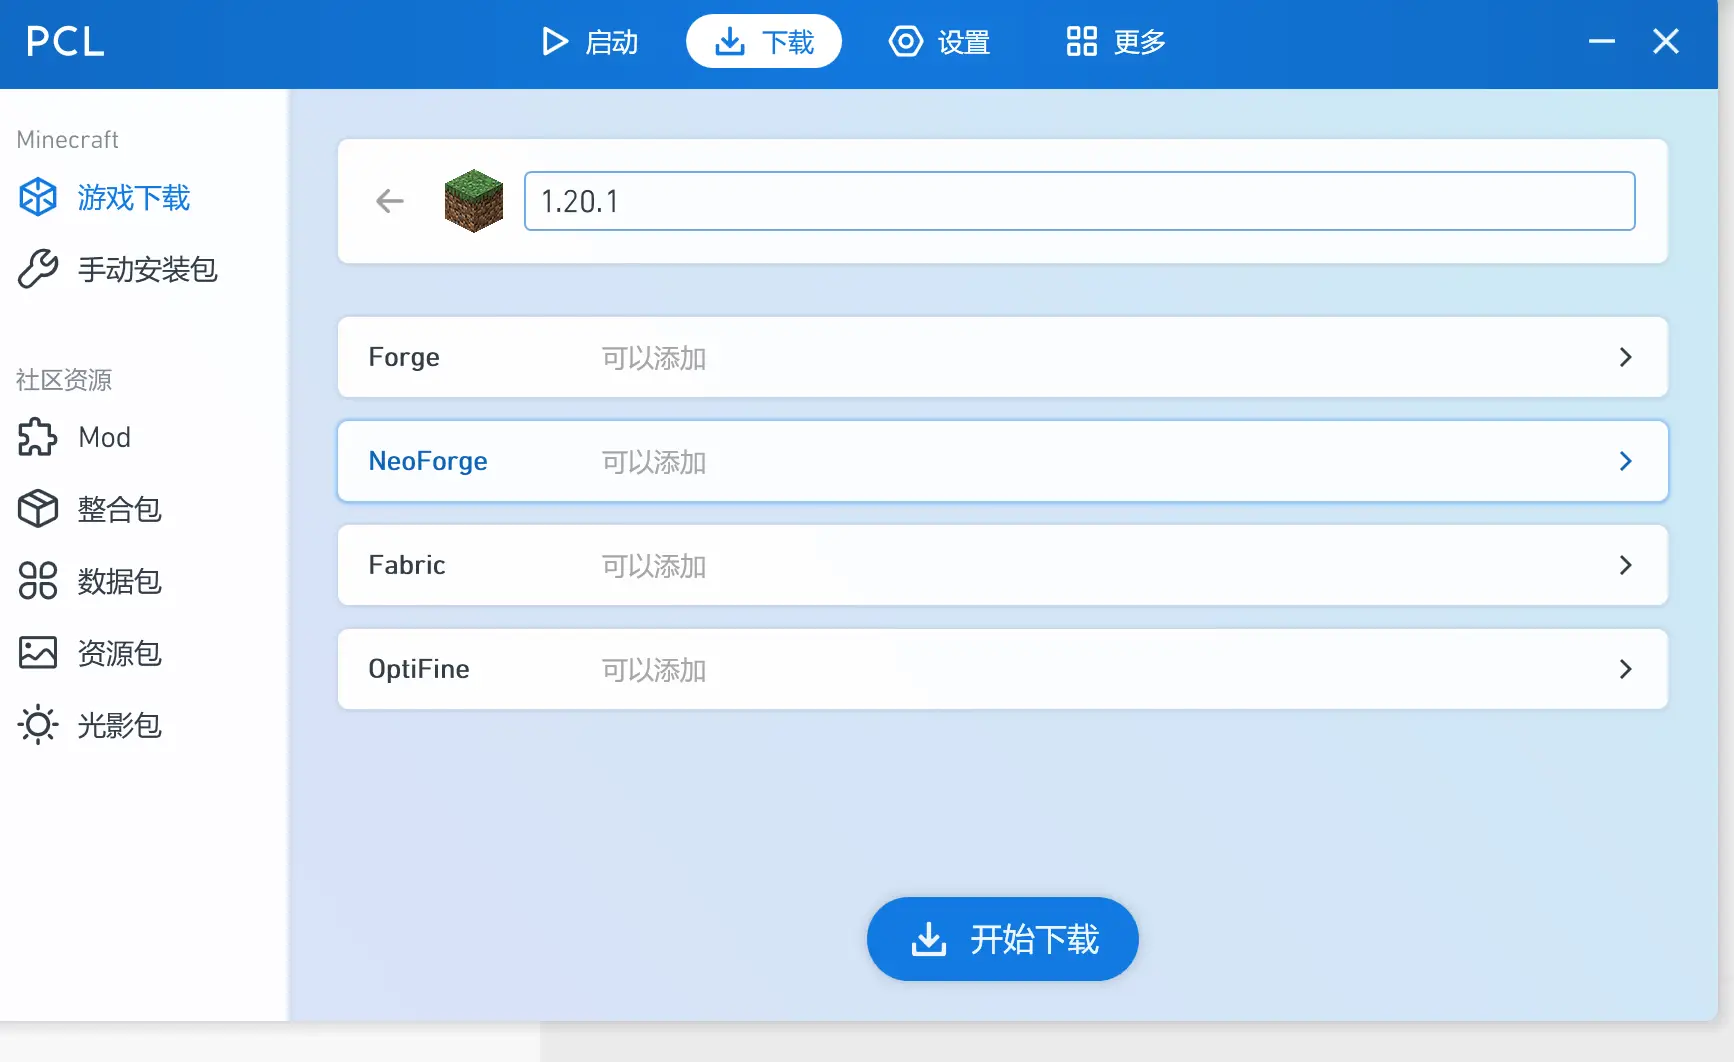
Task: Click the picture icon beside 资源包
Action: pos(38,653)
